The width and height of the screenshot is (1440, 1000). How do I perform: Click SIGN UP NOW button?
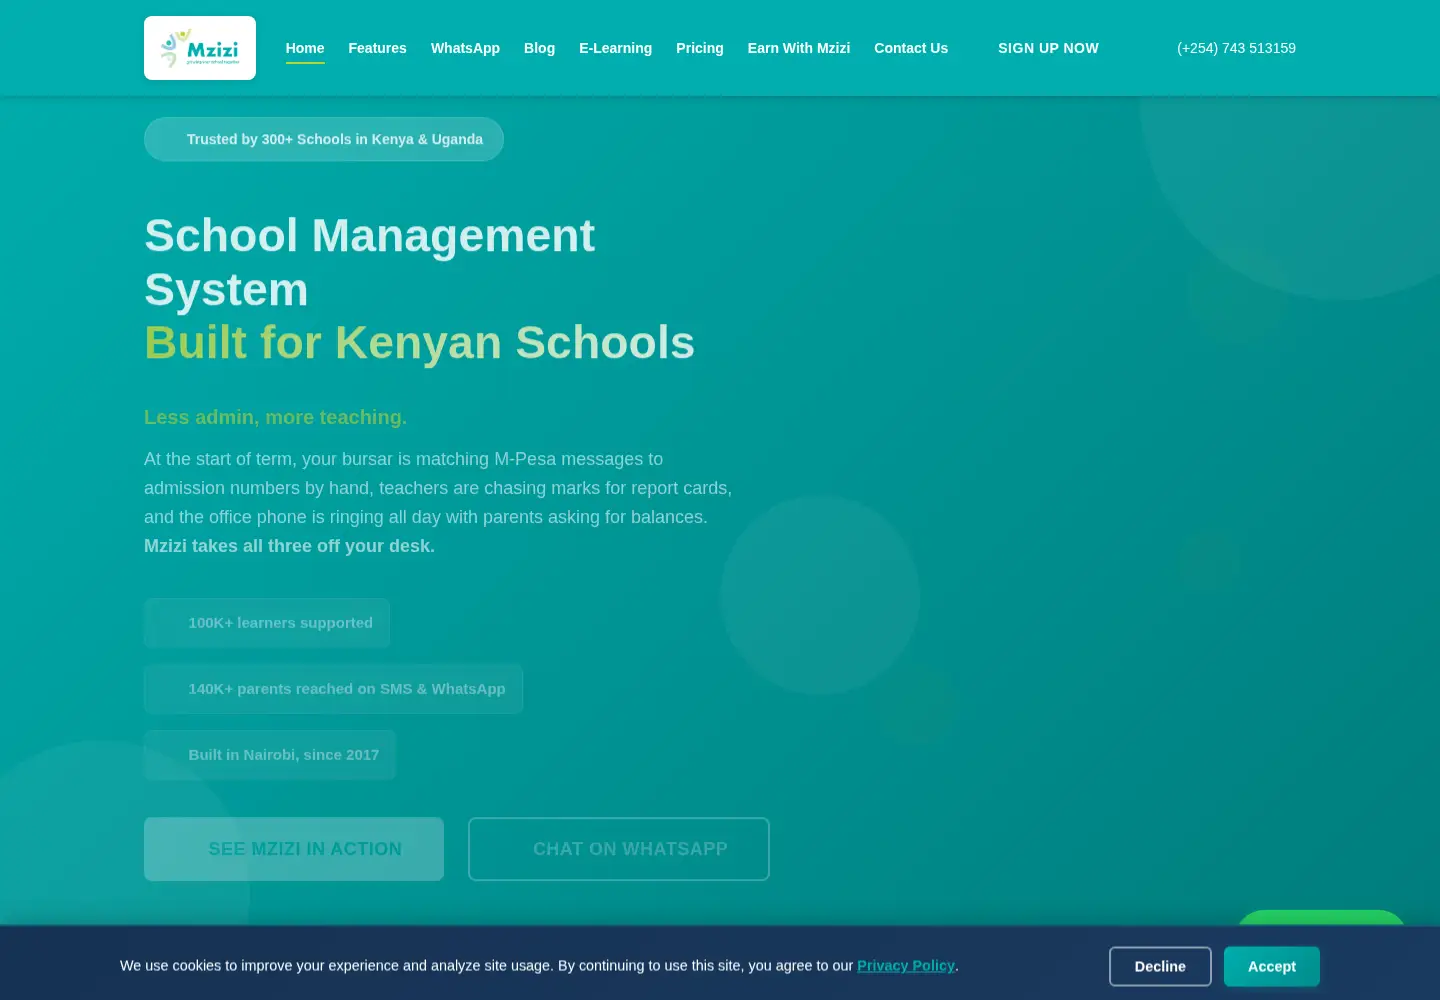tap(1048, 48)
